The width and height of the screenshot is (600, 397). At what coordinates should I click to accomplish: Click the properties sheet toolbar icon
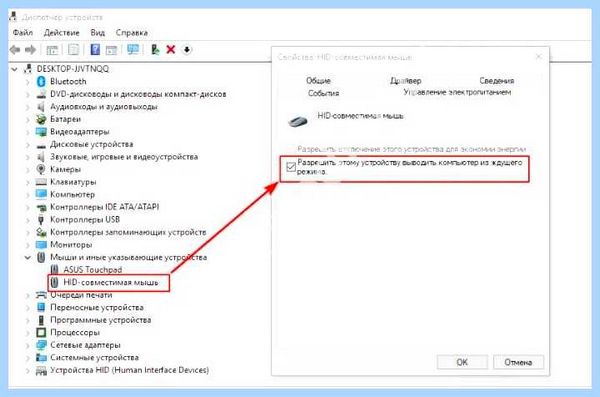(x=73, y=49)
